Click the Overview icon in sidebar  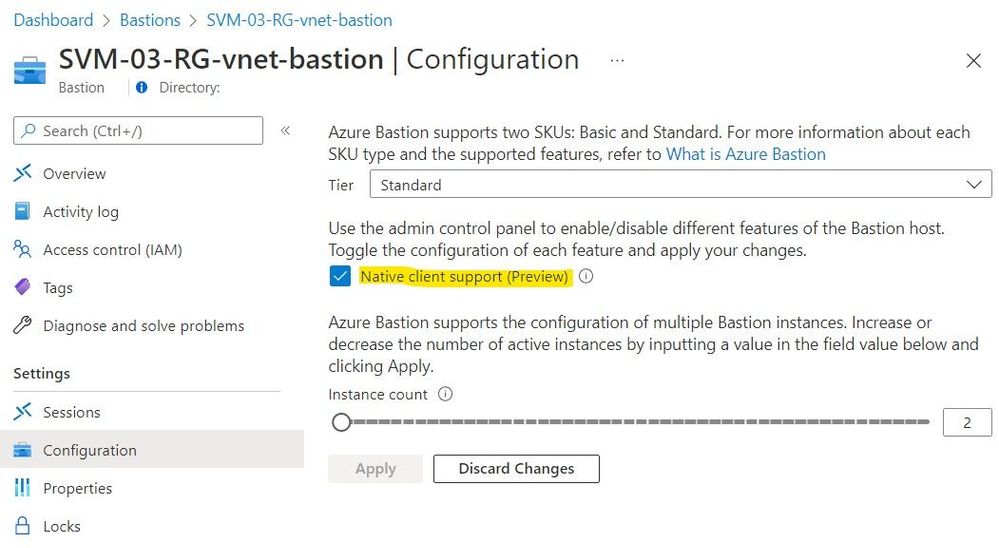pyautogui.click(x=22, y=173)
